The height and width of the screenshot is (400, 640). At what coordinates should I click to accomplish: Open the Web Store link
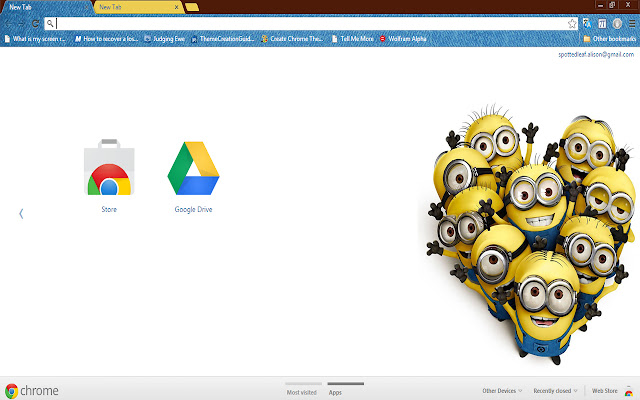[604, 391]
